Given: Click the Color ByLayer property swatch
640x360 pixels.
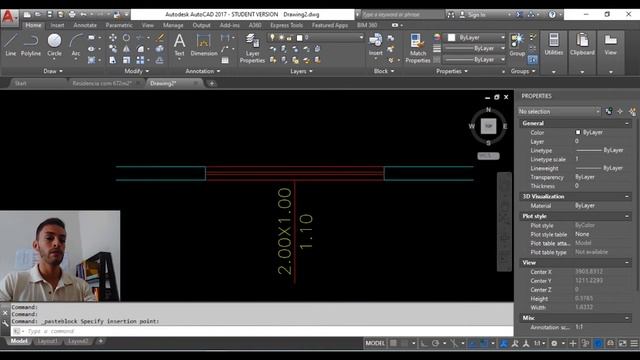Looking at the screenshot, I should pyautogui.click(x=578, y=133).
